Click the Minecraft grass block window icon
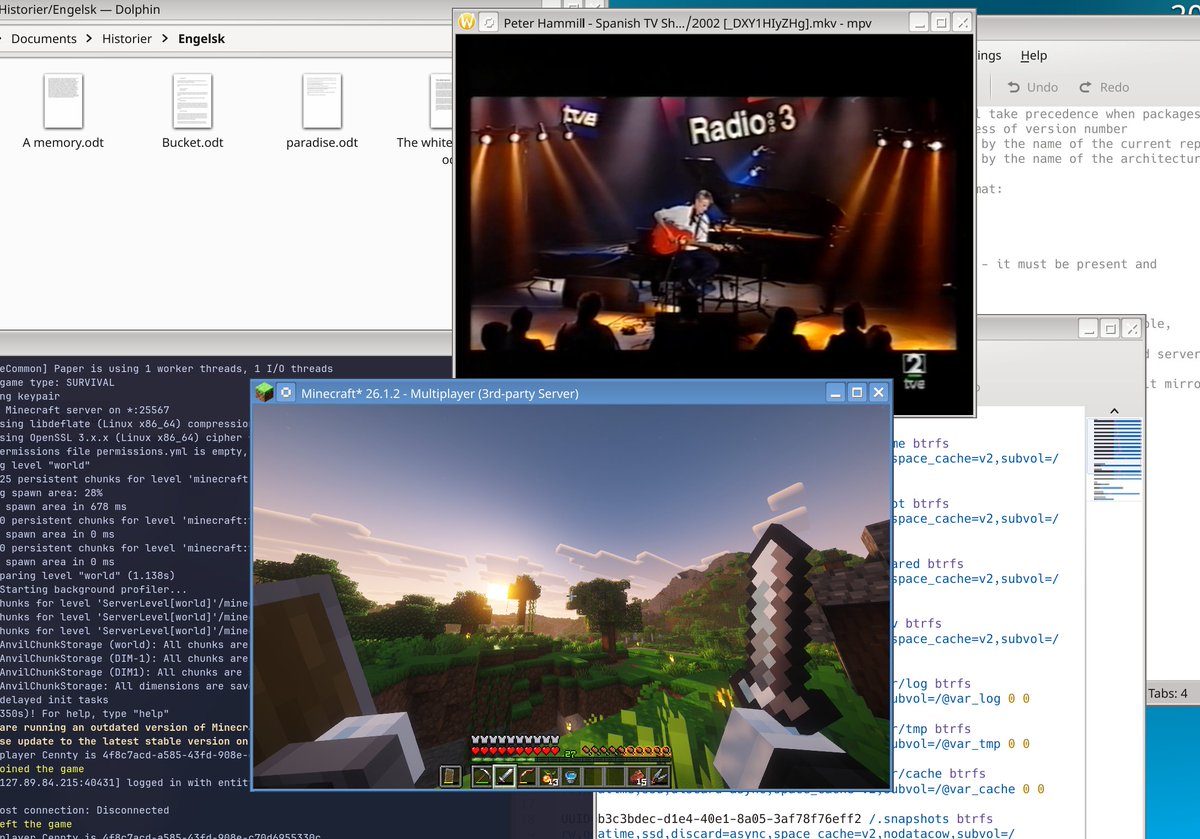Screen dimensions: 1200x839 [264, 393]
